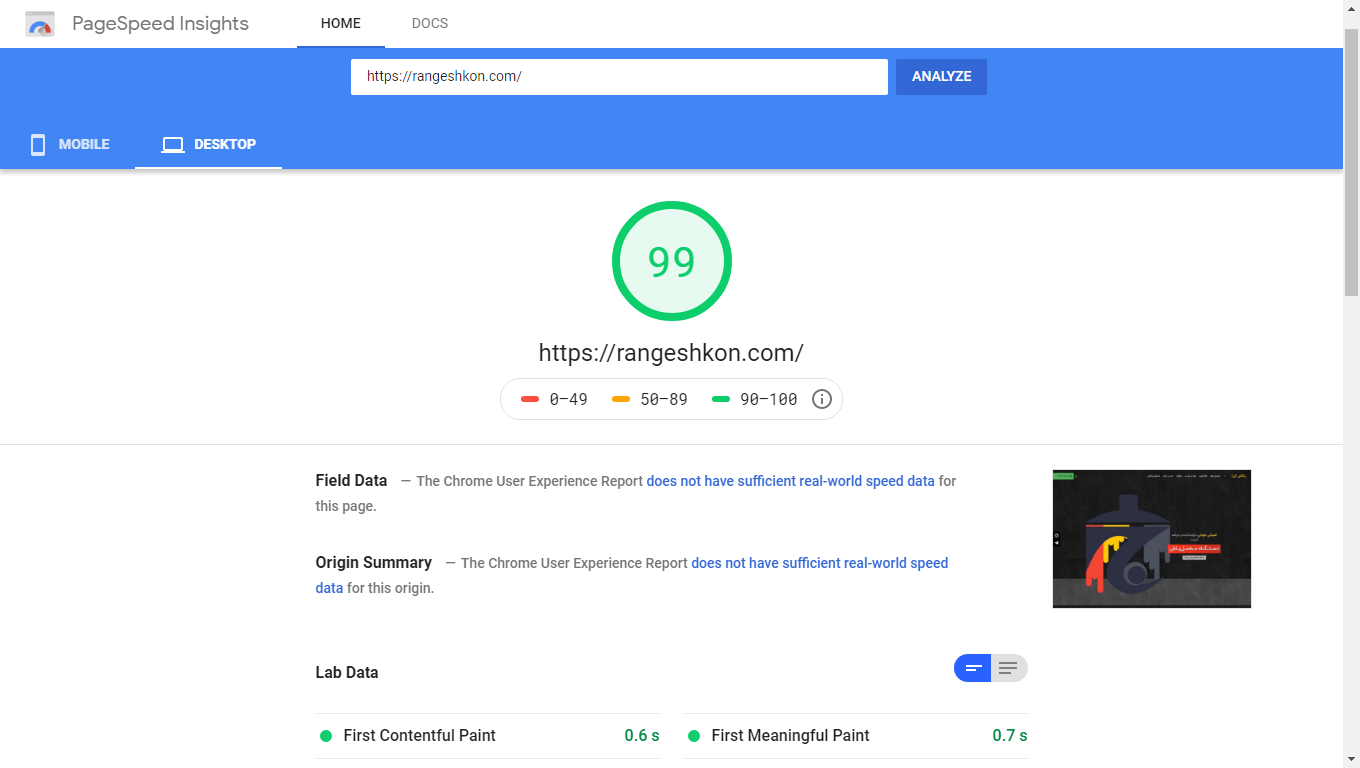Click the red 0–49 legend swatch
This screenshot has height=768, width=1360.
pos(530,399)
